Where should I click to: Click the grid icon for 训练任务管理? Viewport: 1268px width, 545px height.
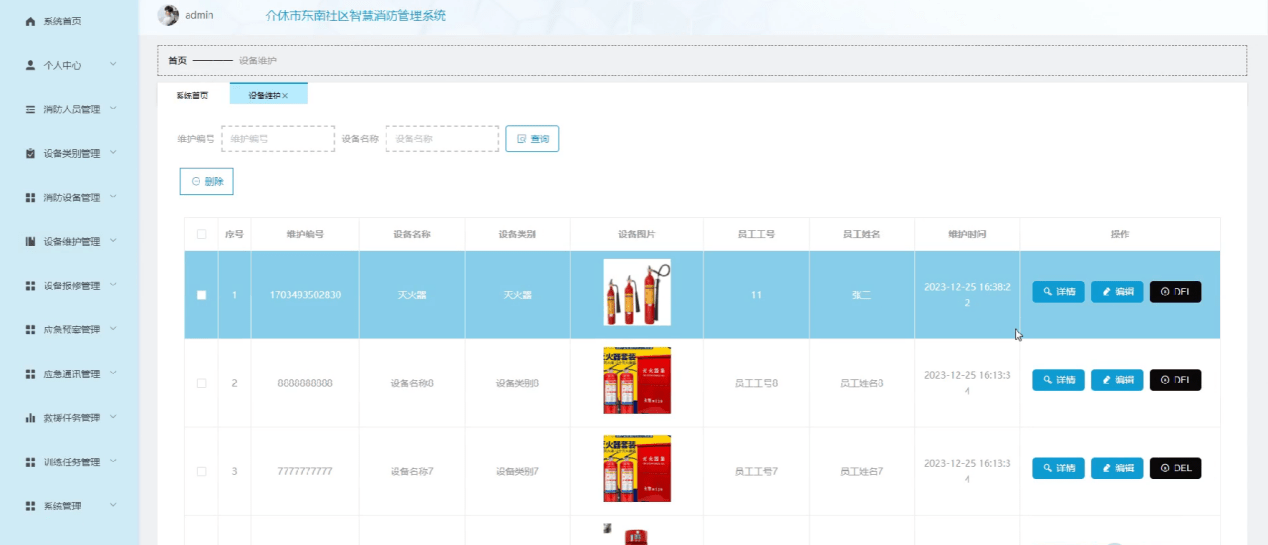tap(30, 462)
